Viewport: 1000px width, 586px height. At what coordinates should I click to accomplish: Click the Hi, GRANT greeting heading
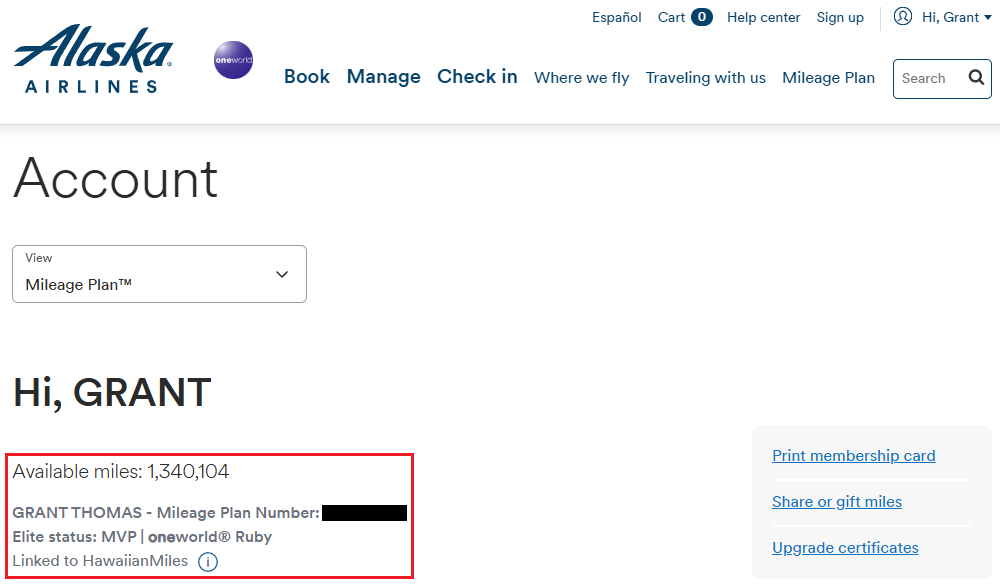[112, 392]
